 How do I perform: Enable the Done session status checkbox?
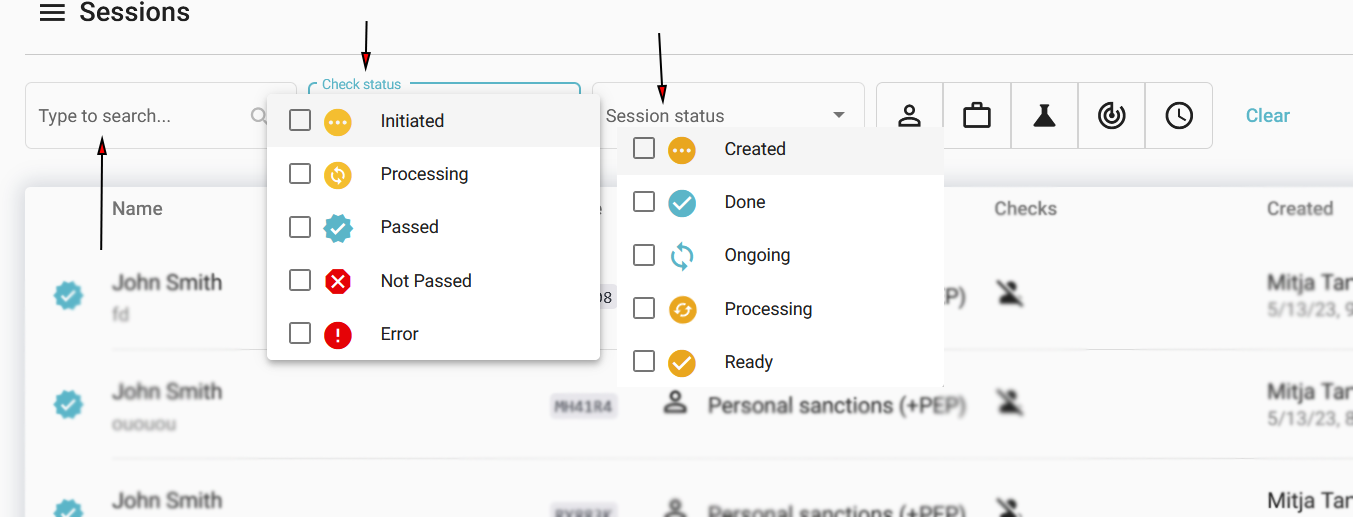[644, 202]
